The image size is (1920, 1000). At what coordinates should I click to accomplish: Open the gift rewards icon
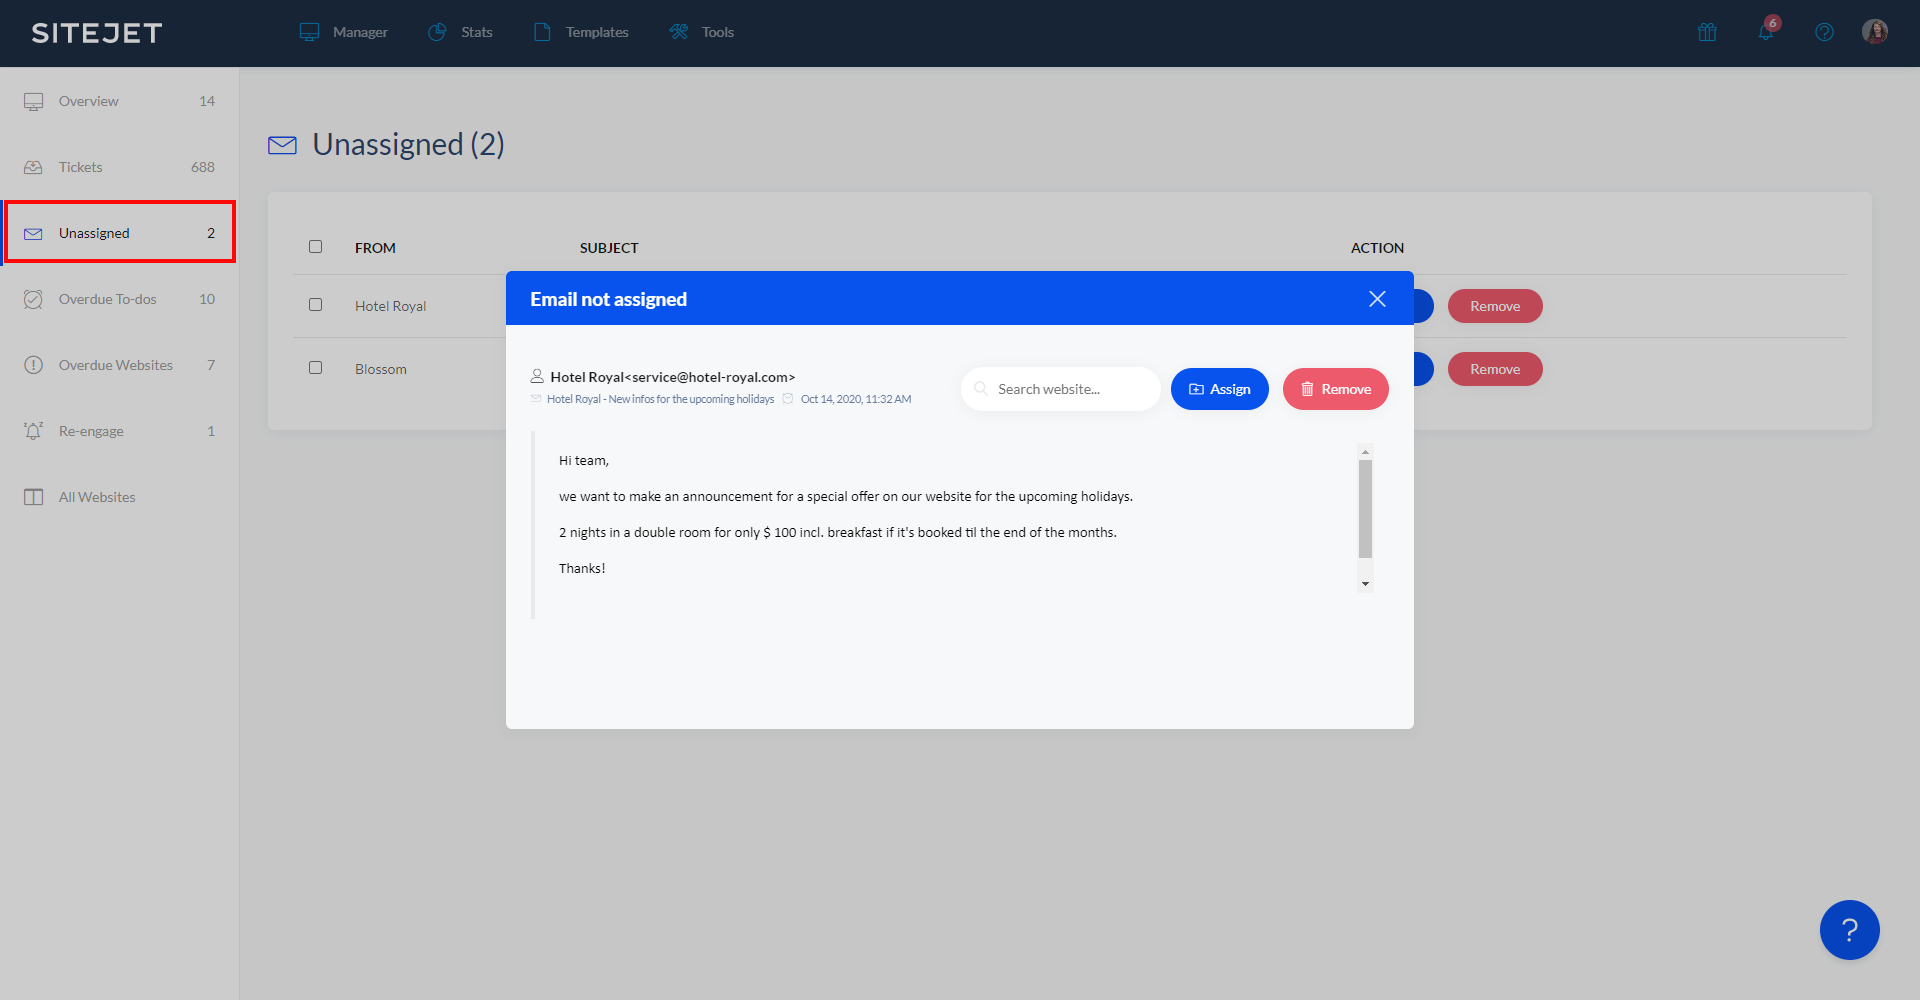click(x=1707, y=32)
